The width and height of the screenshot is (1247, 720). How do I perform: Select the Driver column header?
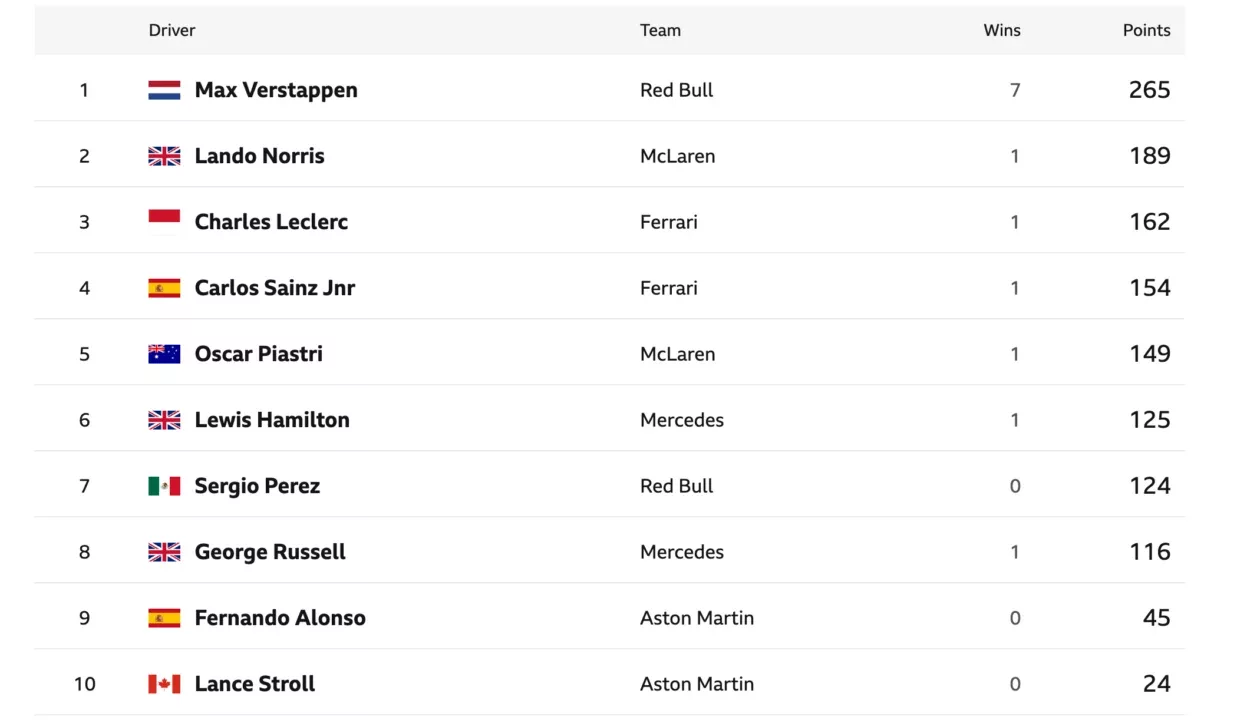[x=172, y=30]
